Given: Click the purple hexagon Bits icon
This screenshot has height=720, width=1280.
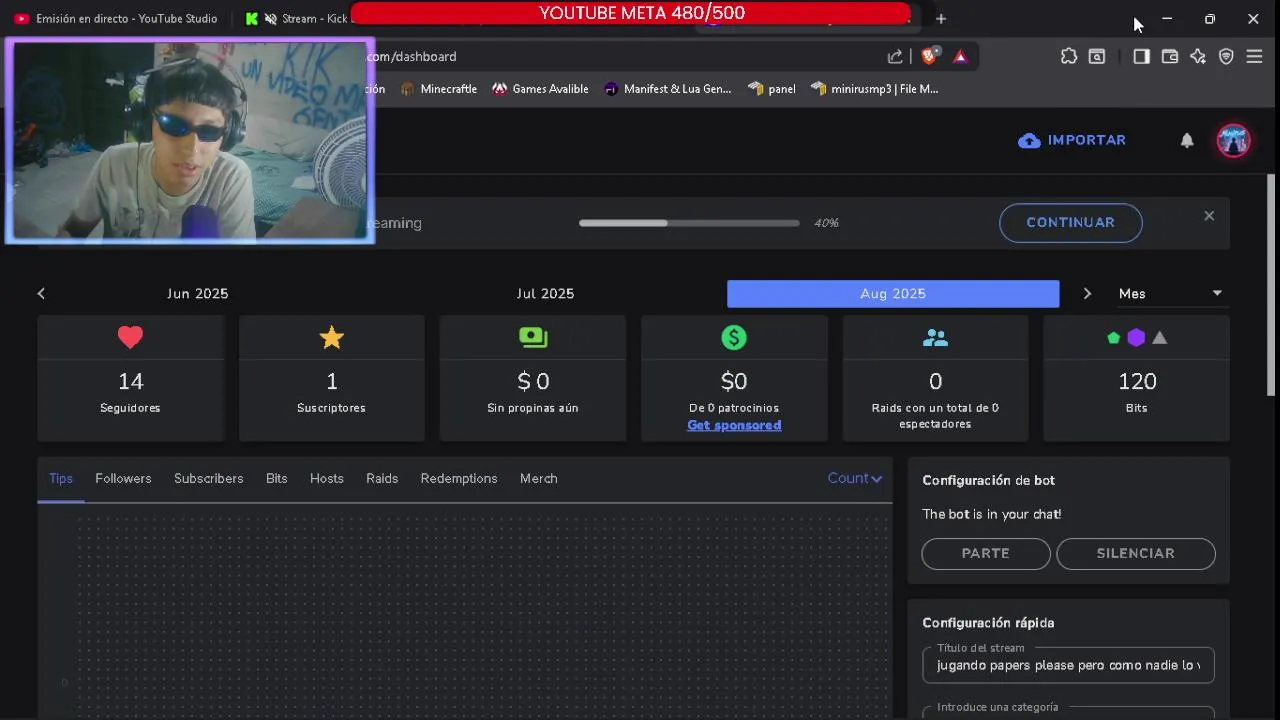Looking at the screenshot, I should coord(1136,338).
